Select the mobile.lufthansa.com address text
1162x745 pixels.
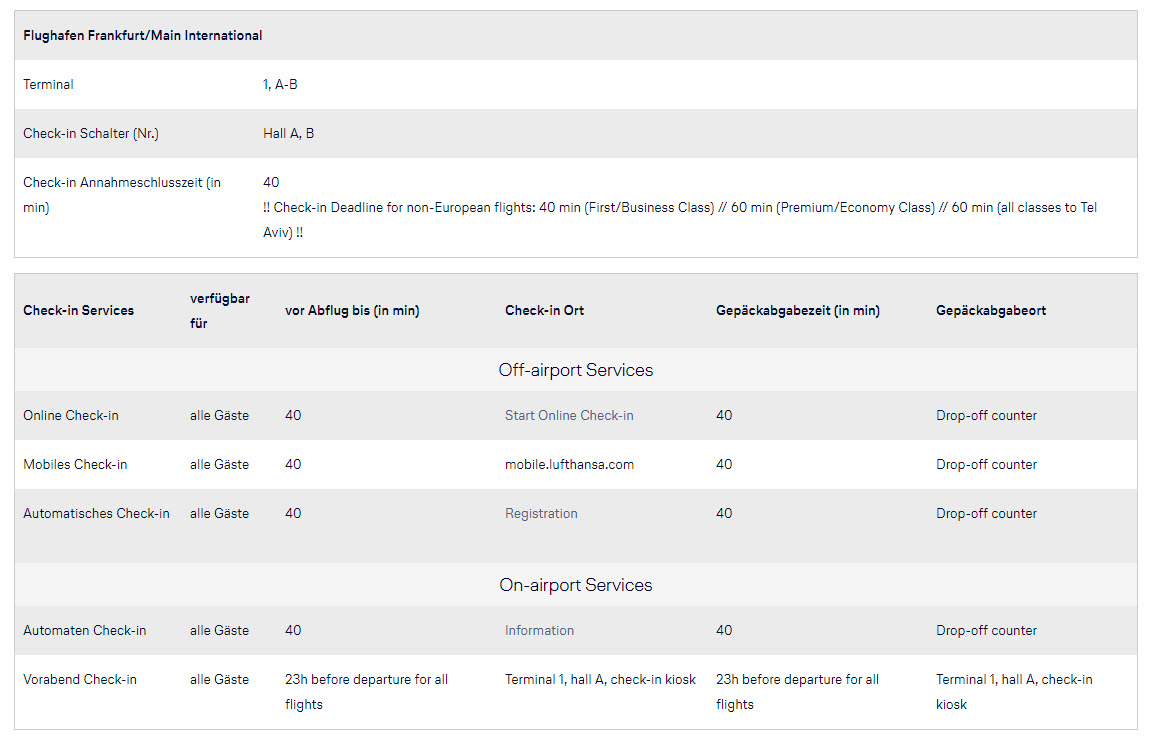pos(569,464)
